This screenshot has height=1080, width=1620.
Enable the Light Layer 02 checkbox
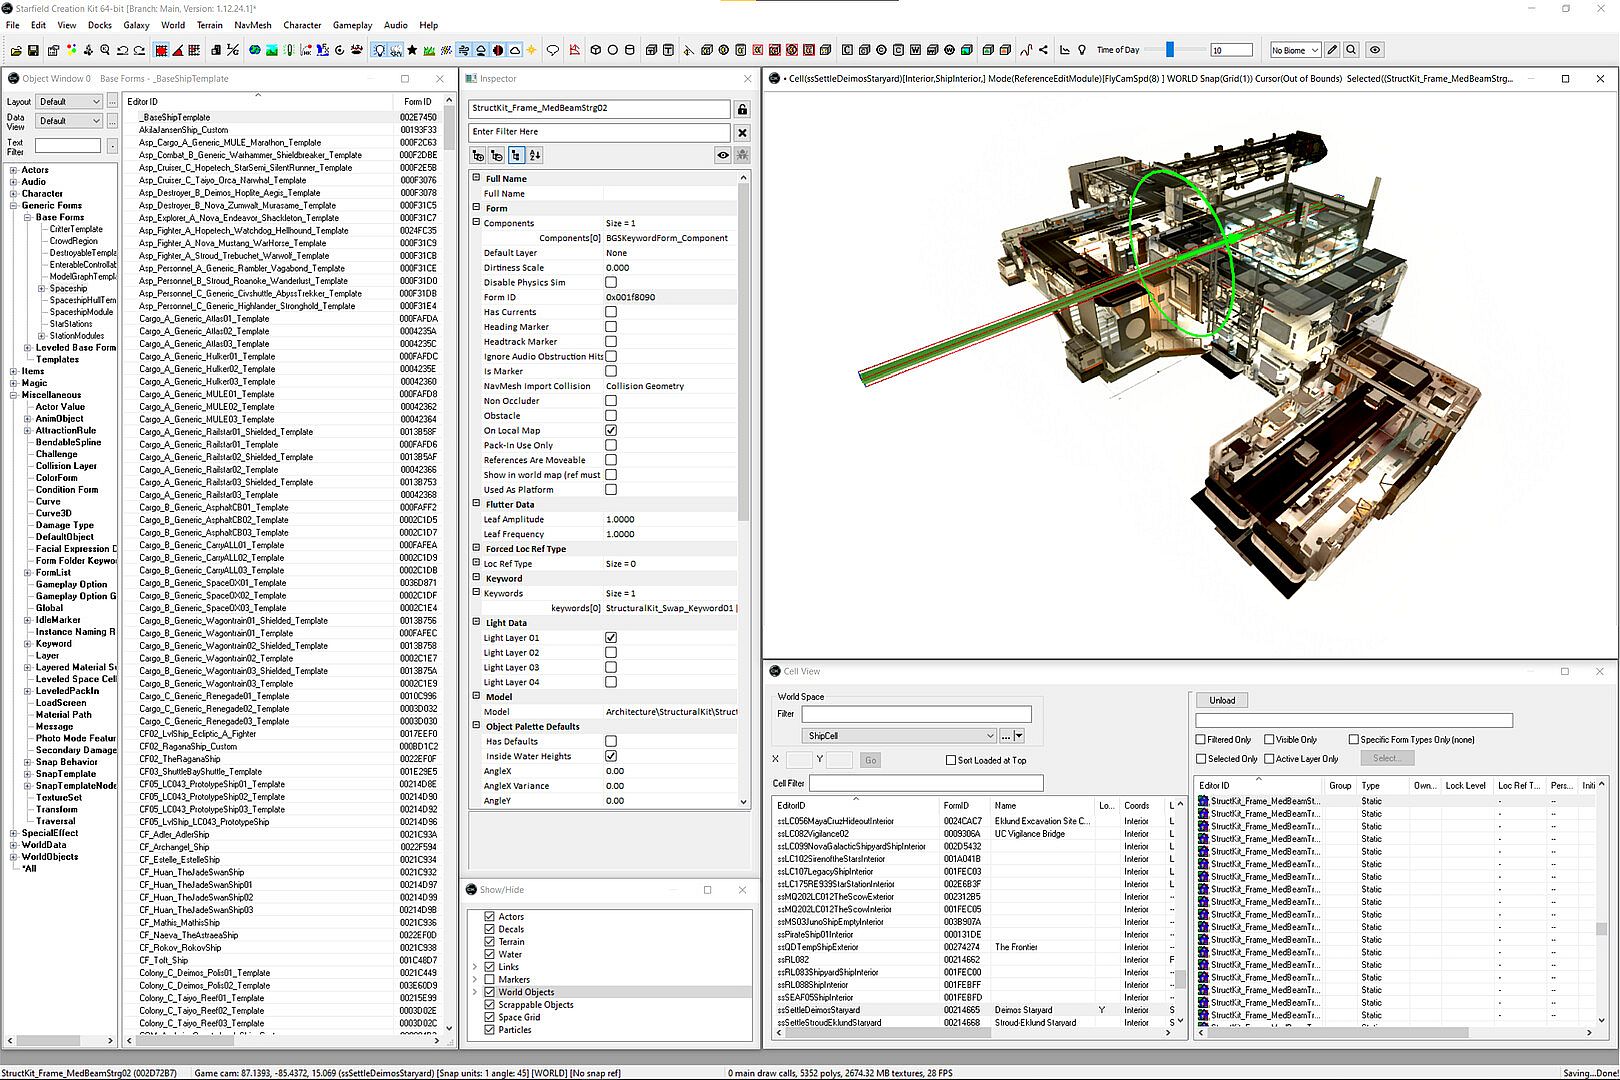point(611,653)
